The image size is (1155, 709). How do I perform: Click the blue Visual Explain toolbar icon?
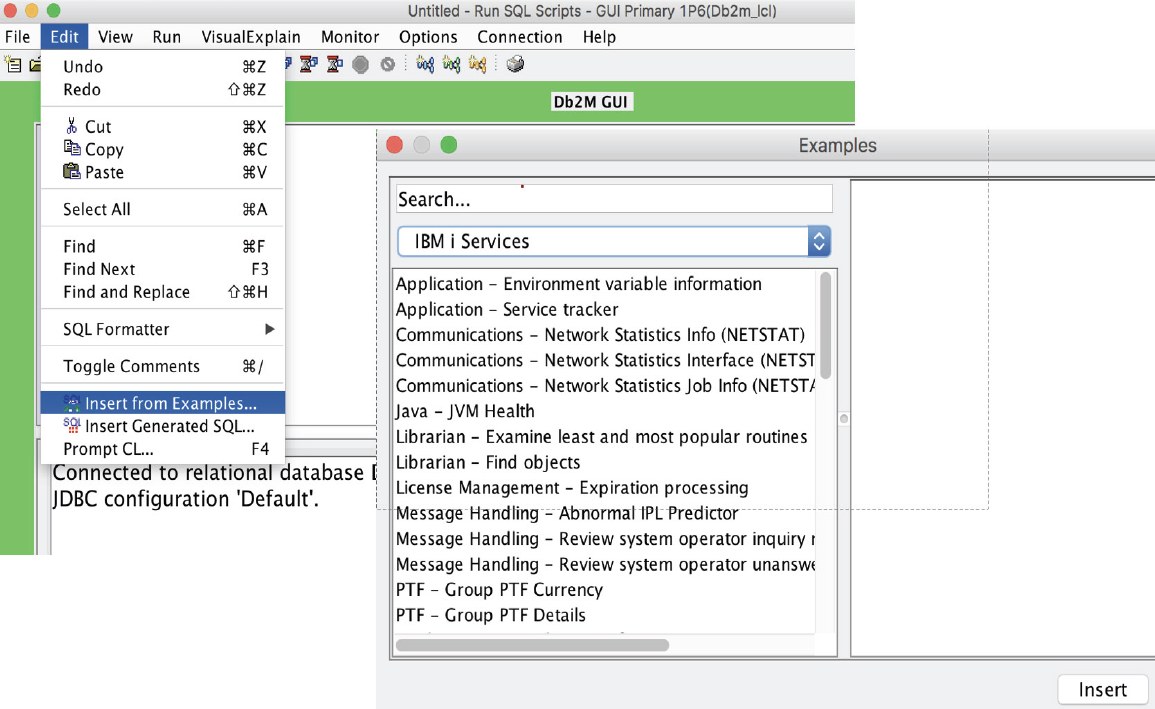coord(425,65)
